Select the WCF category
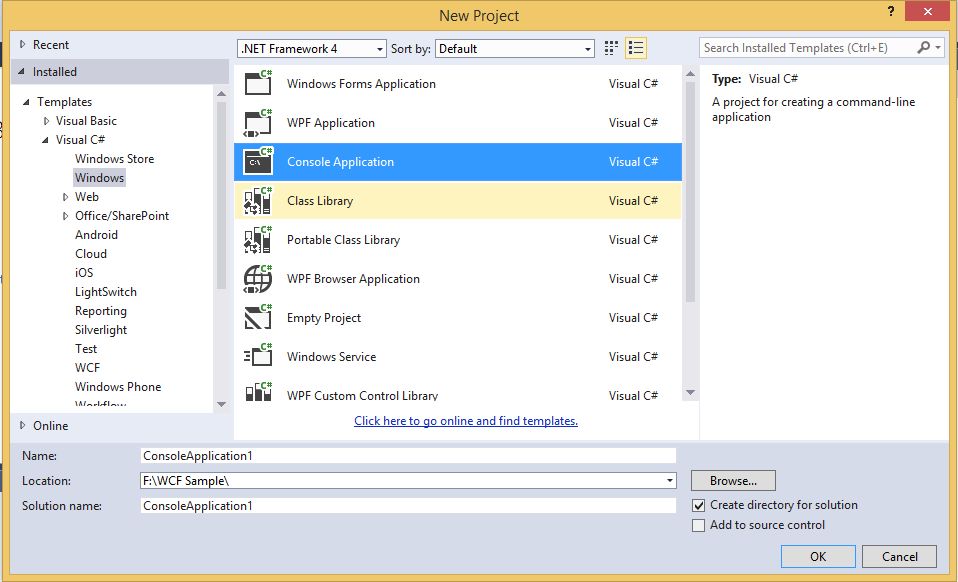The width and height of the screenshot is (958, 582). [87, 368]
